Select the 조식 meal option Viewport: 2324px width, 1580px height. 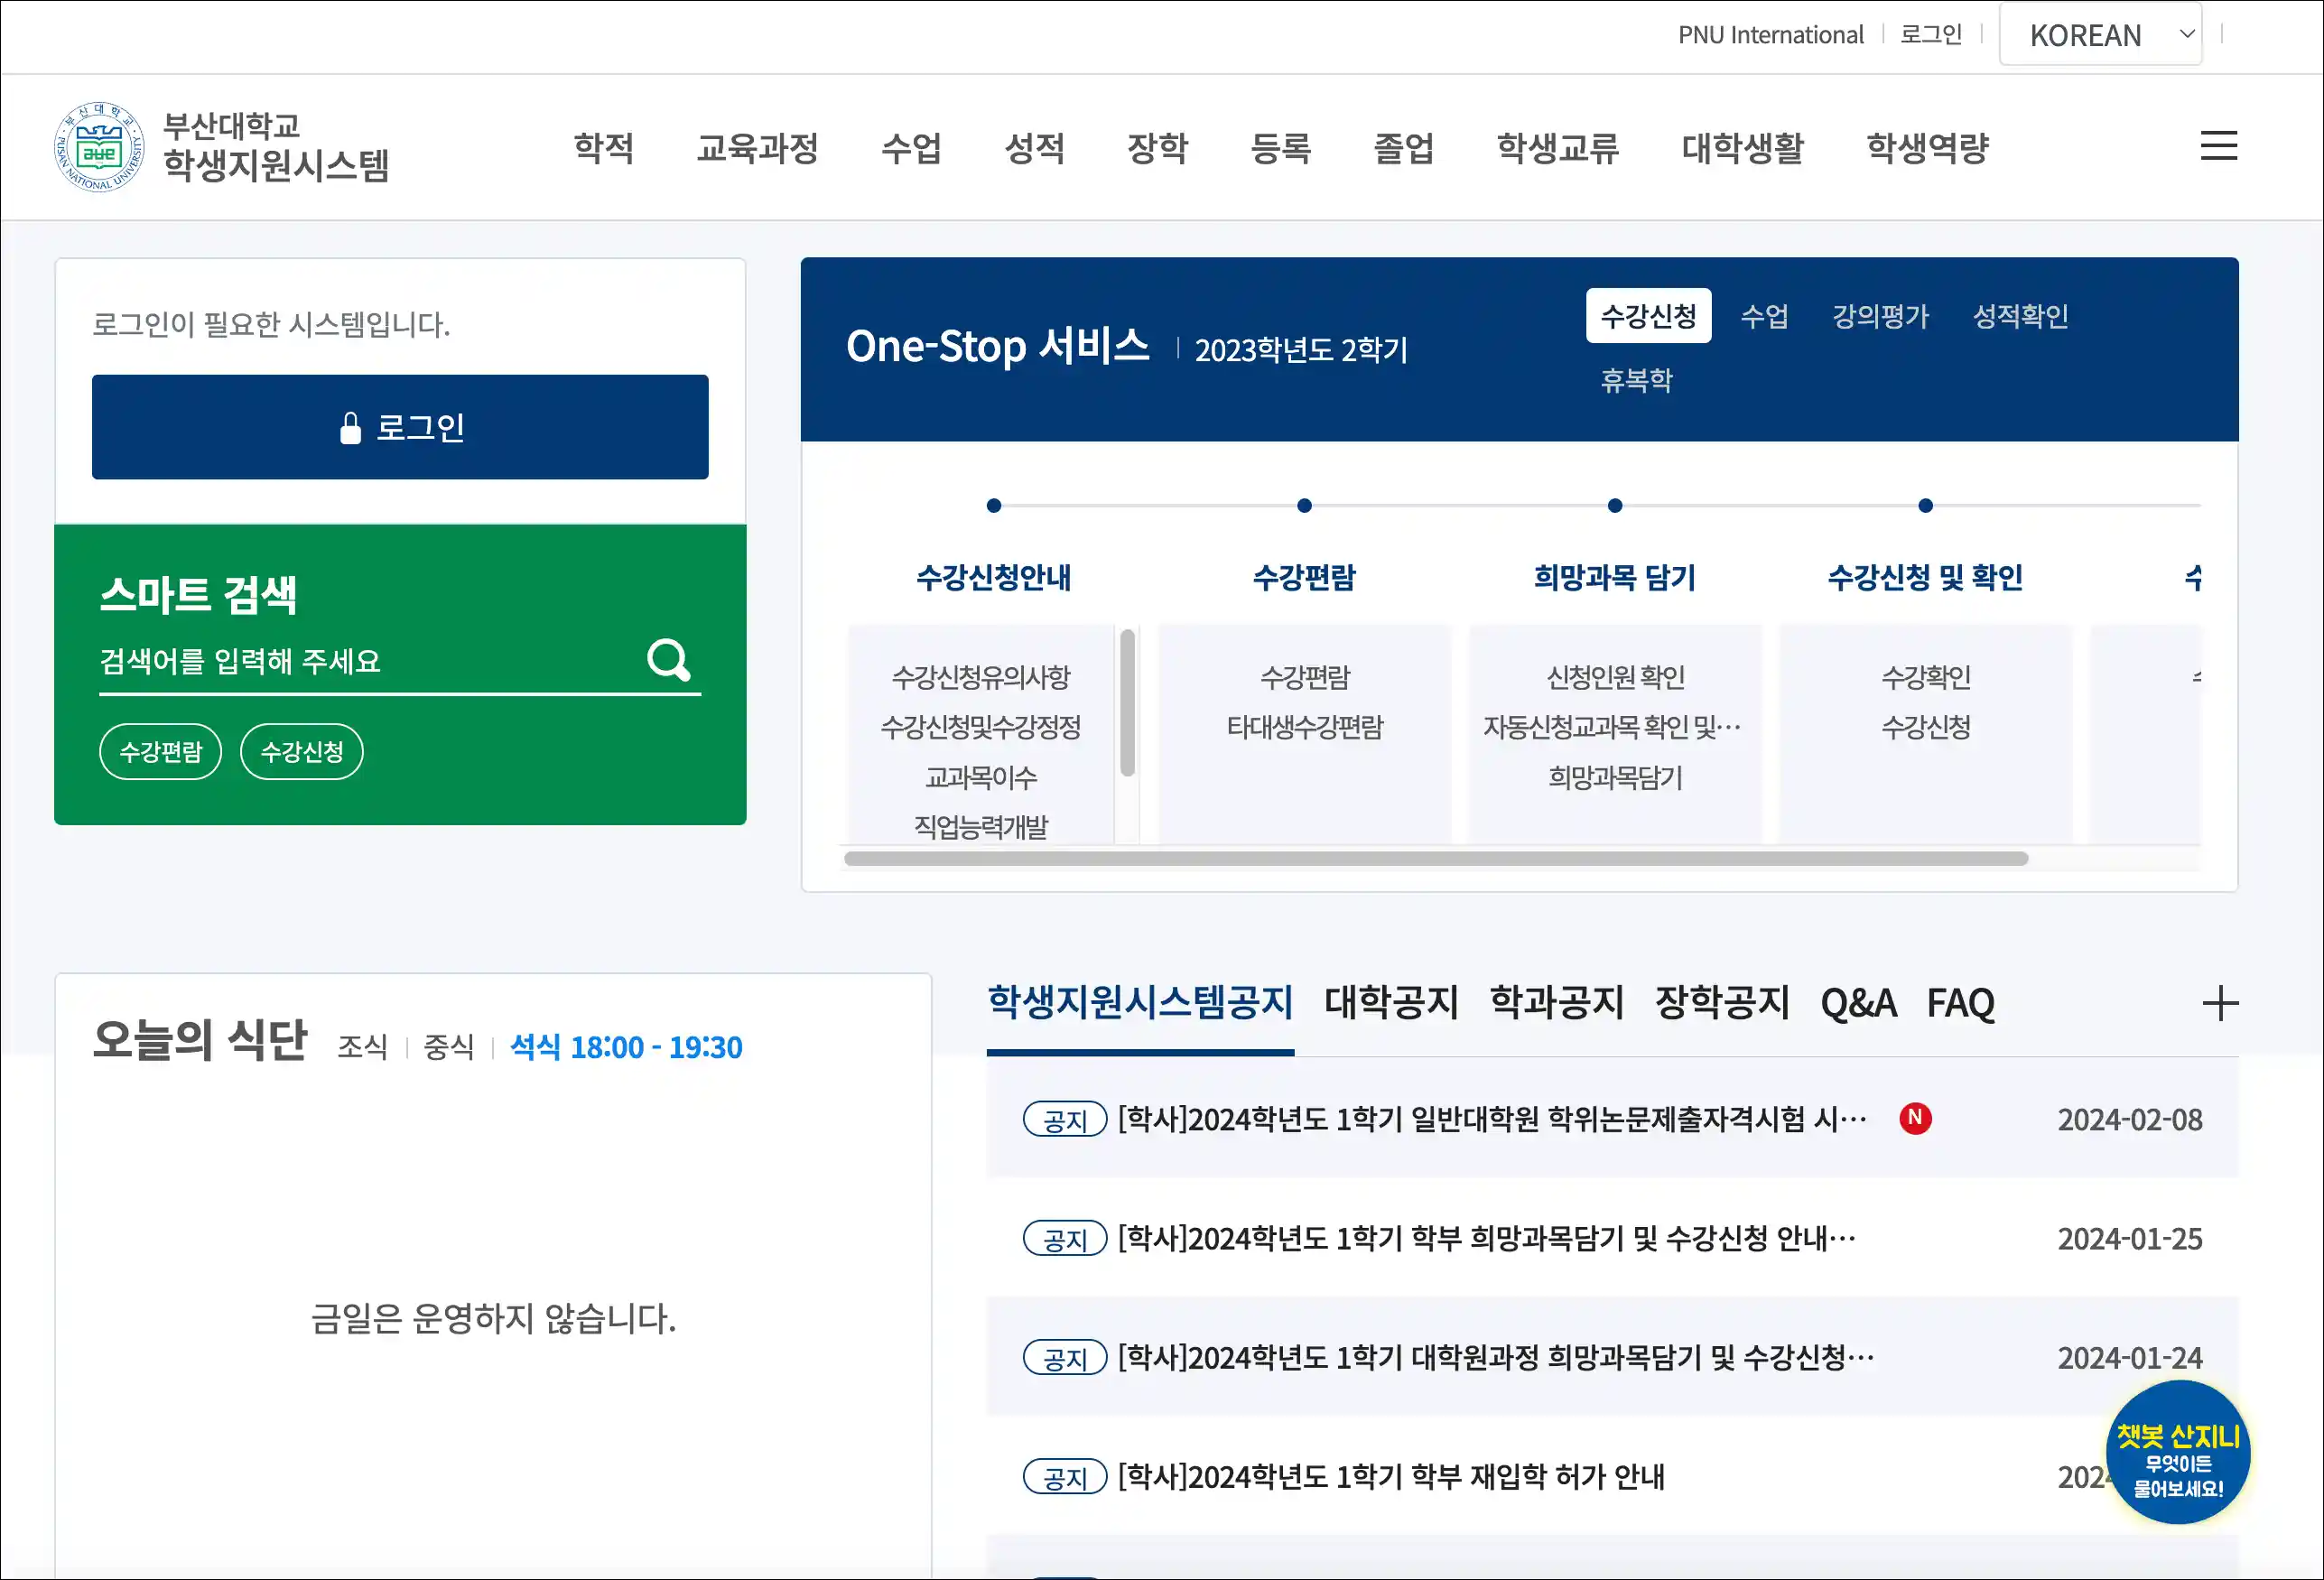[362, 1047]
